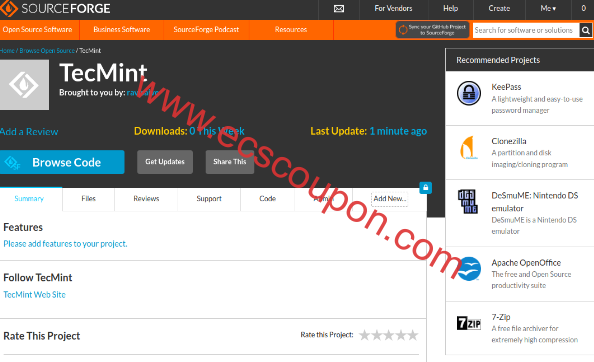Click 'A partition and disk imaging/cloning program'
Image resolution: width=594 pixels, height=362 pixels.
click(530, 158)
